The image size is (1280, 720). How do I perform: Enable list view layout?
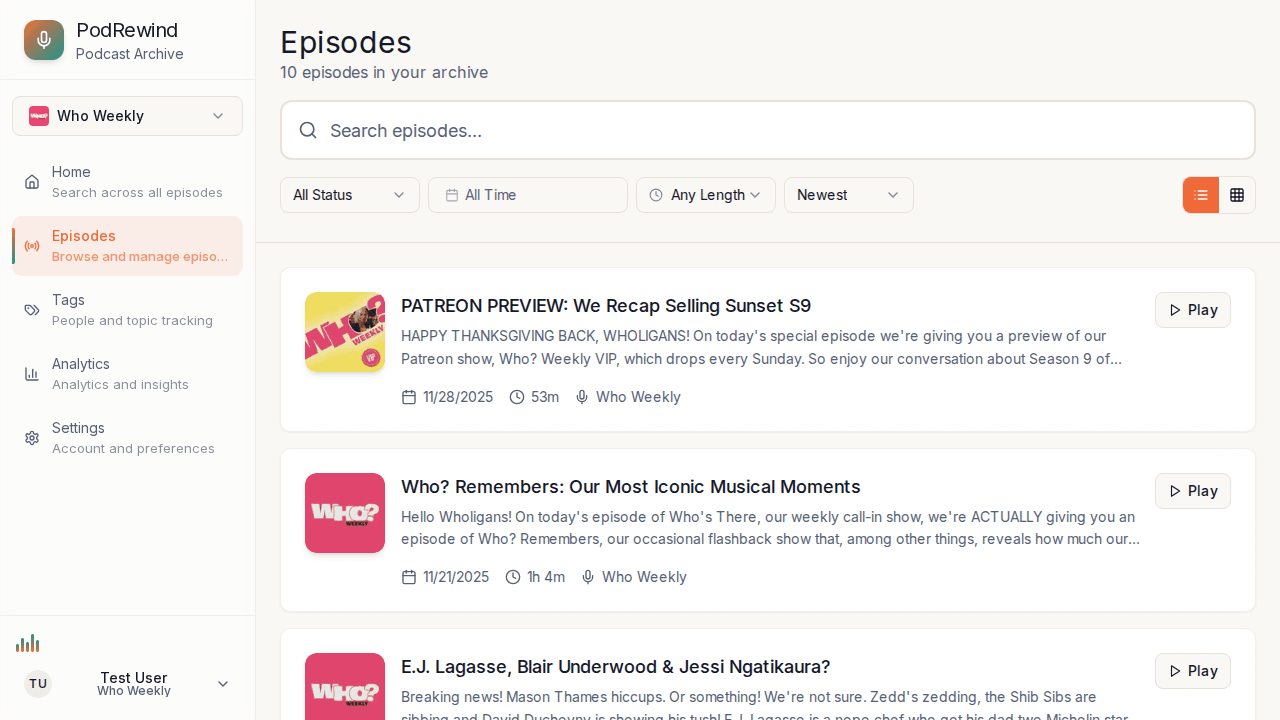(1200, 195)
